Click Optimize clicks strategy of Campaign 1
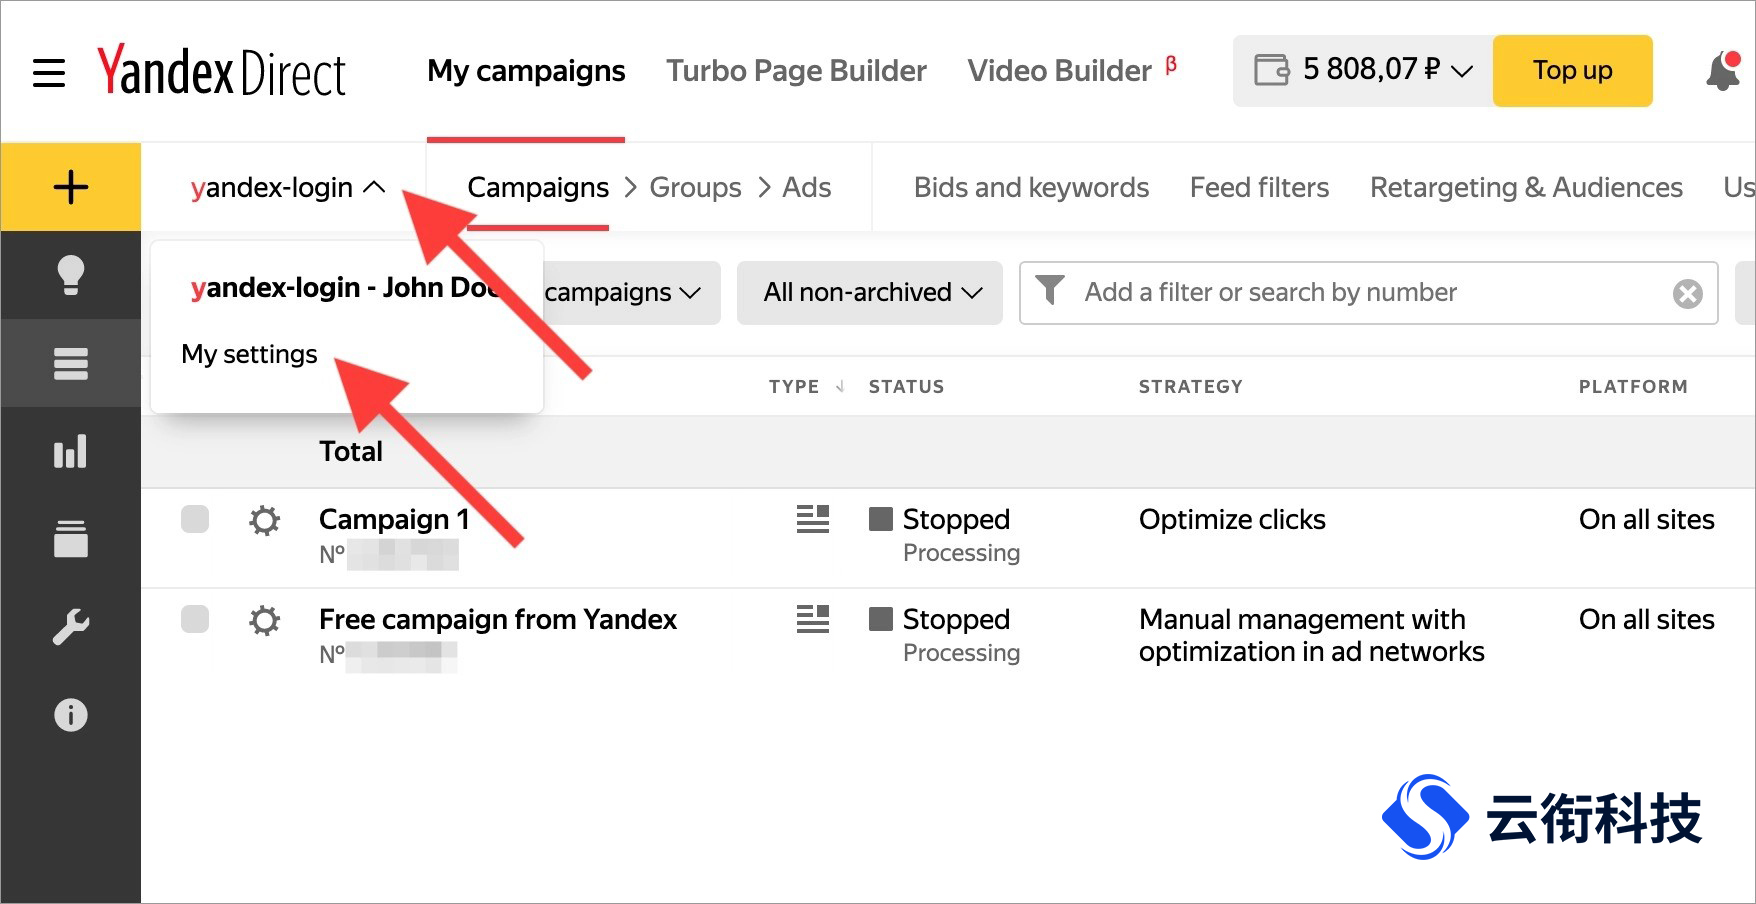 click(x=1232, y=520)
